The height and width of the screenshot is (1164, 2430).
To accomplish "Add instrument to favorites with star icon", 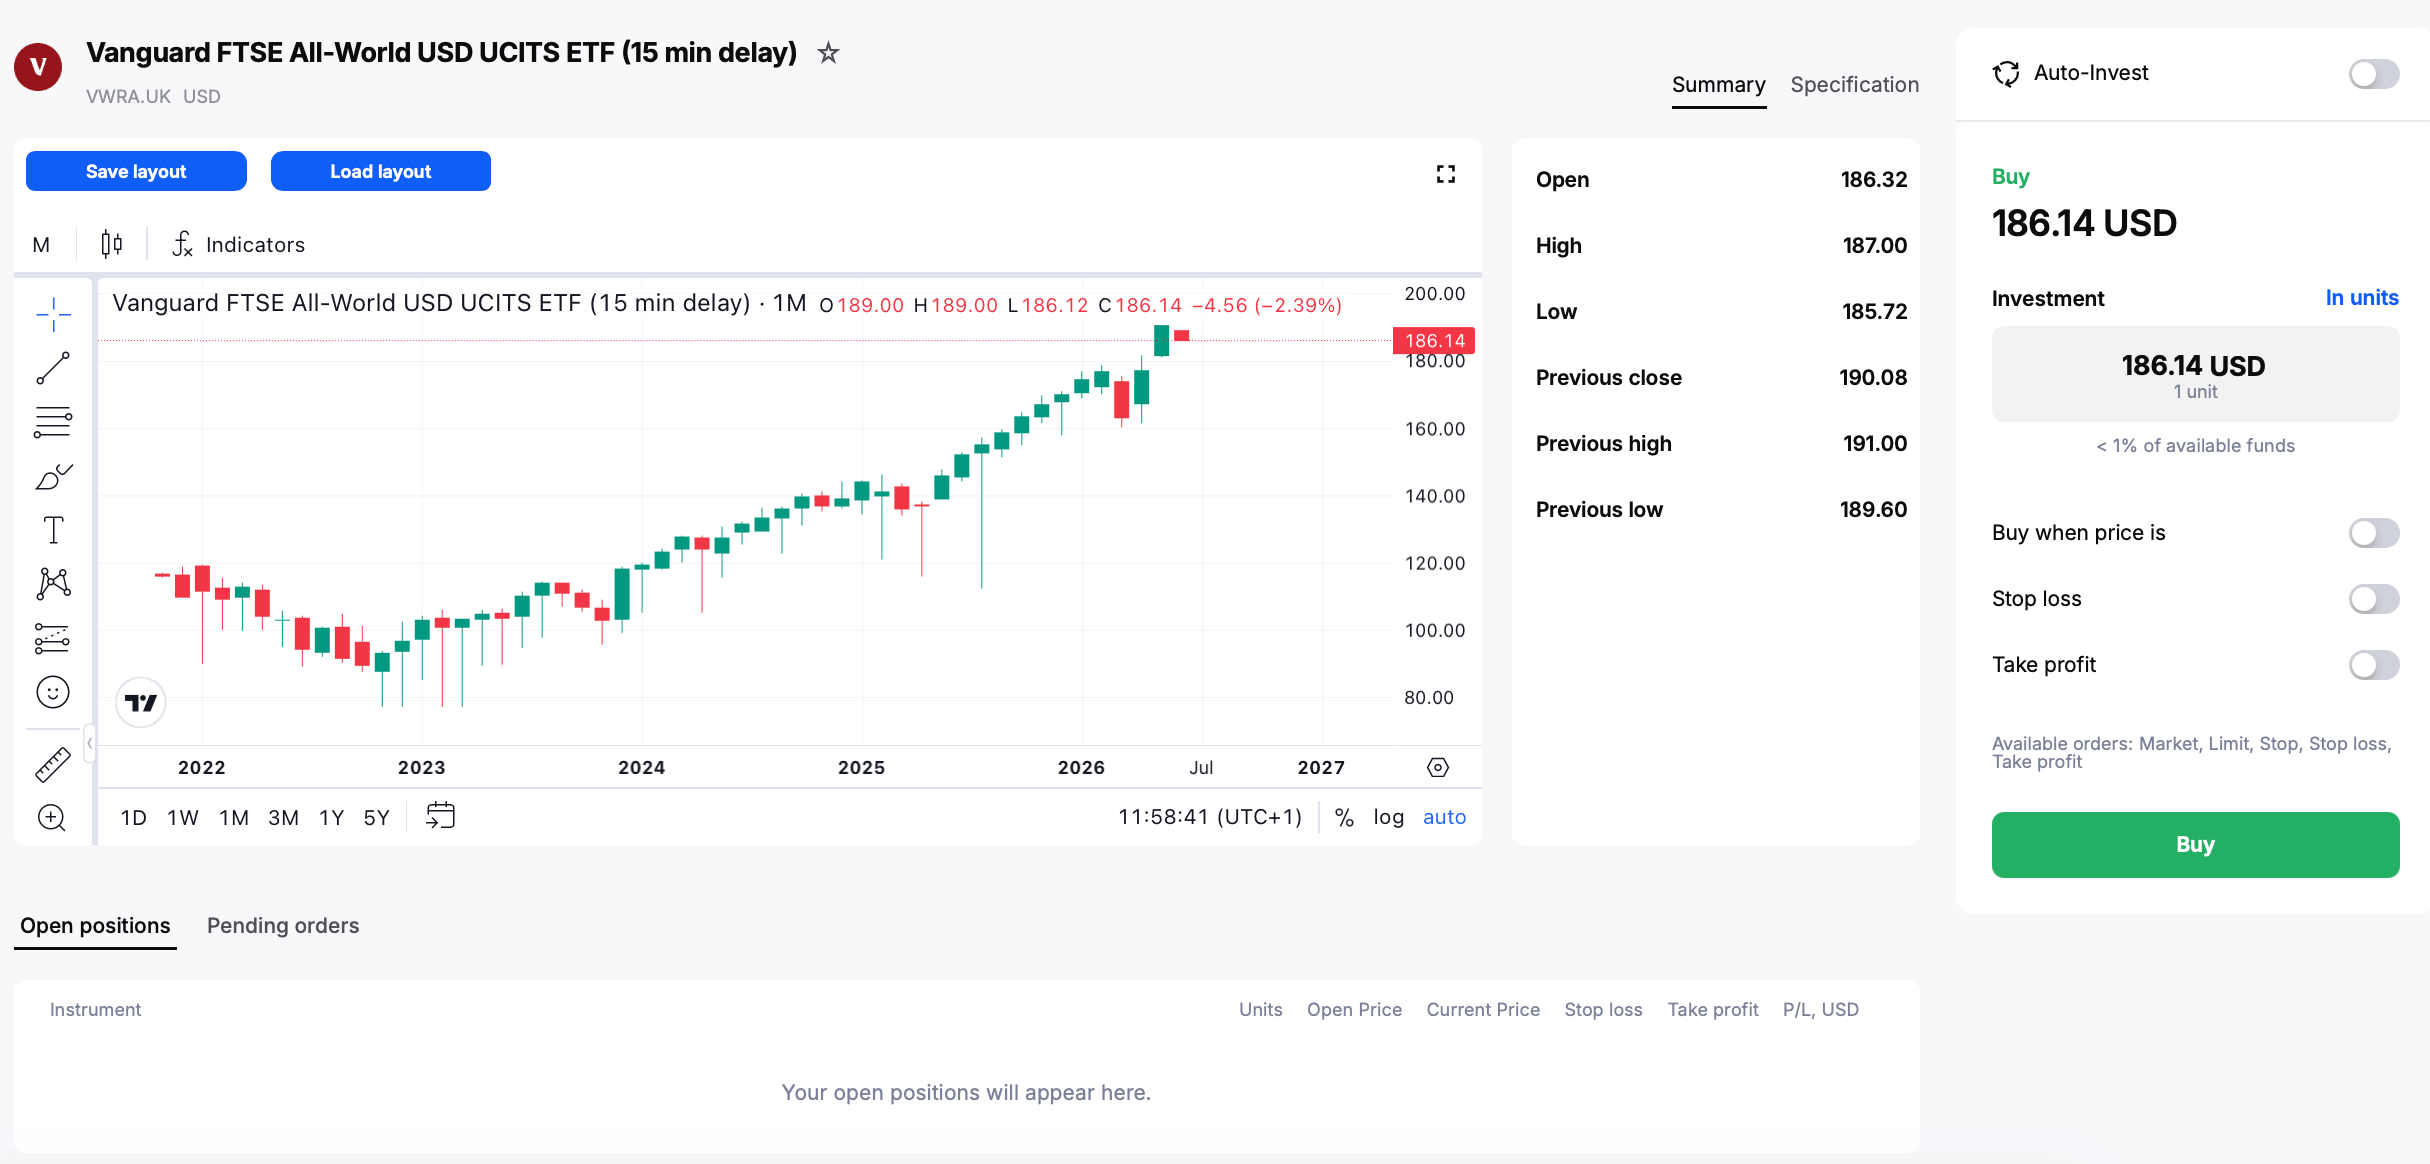I will pyautogui.click(x=828, y=52).
